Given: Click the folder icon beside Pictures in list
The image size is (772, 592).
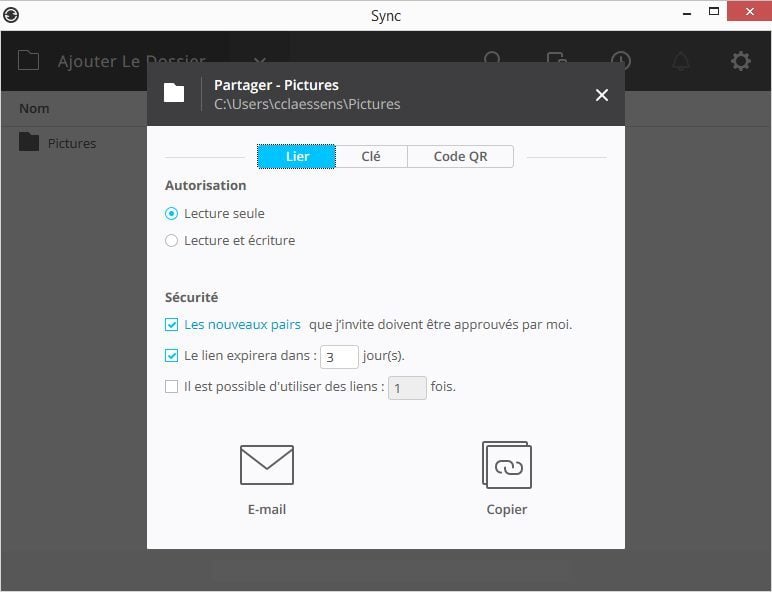Looking at the screenshot, I should pyautogui.click(x=29, y=143).
